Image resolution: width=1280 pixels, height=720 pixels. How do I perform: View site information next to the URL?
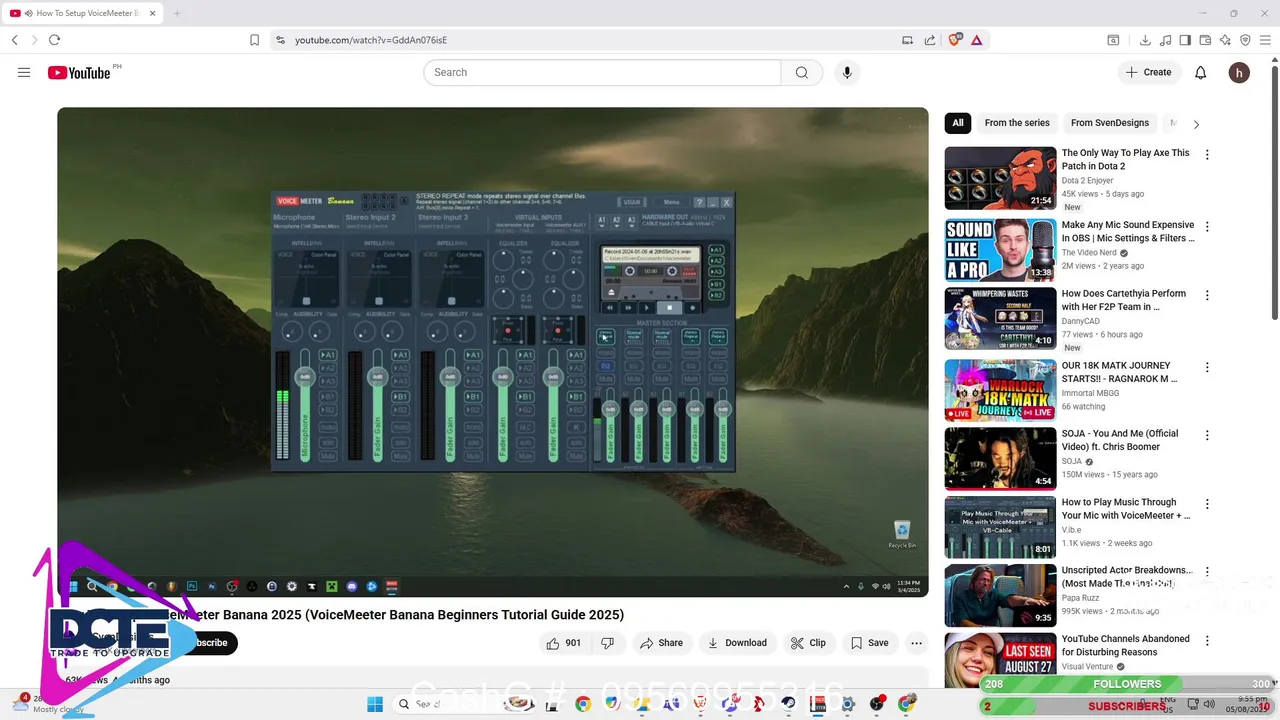pos(280,40)
